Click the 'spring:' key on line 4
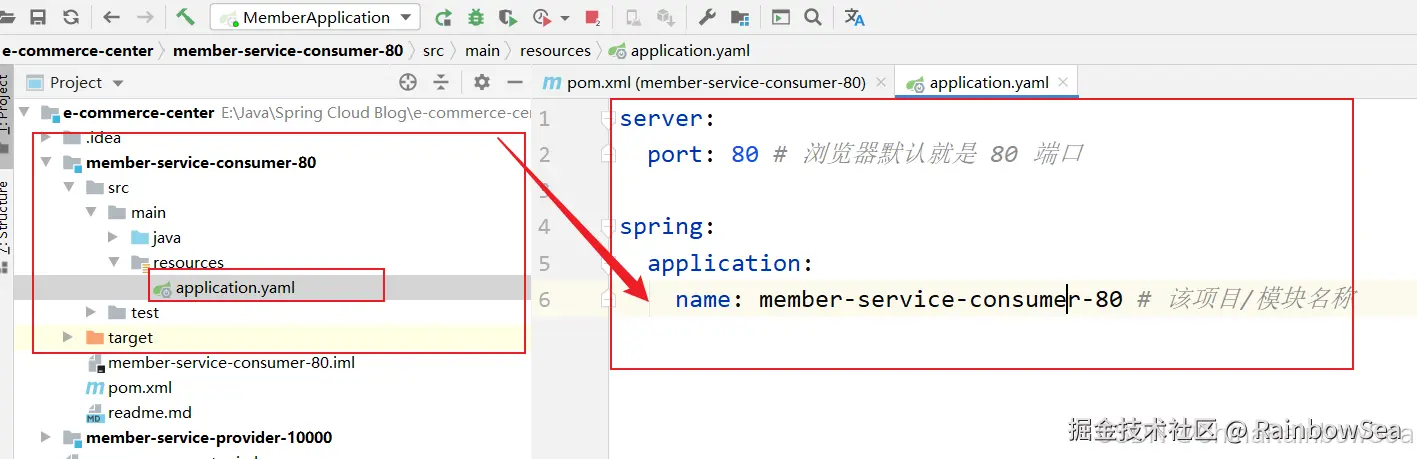The image size is (1417, 459). [668, 226]
